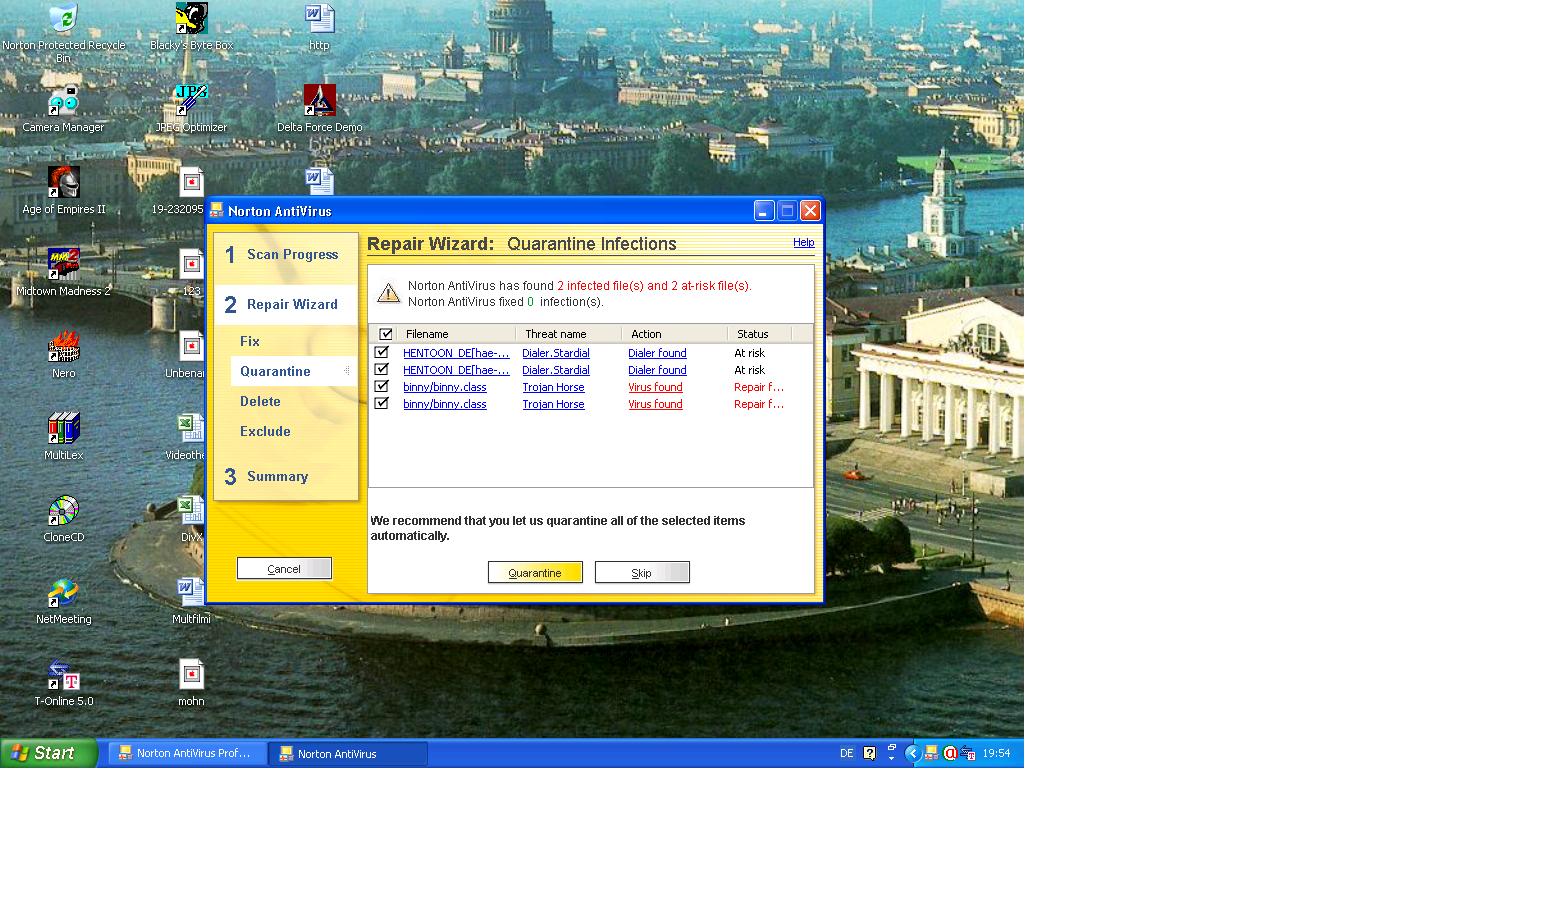Click Norton AntiVirus title bar icon
Image resolution: width=1560 pixels, height=920 pixels.
216,210
